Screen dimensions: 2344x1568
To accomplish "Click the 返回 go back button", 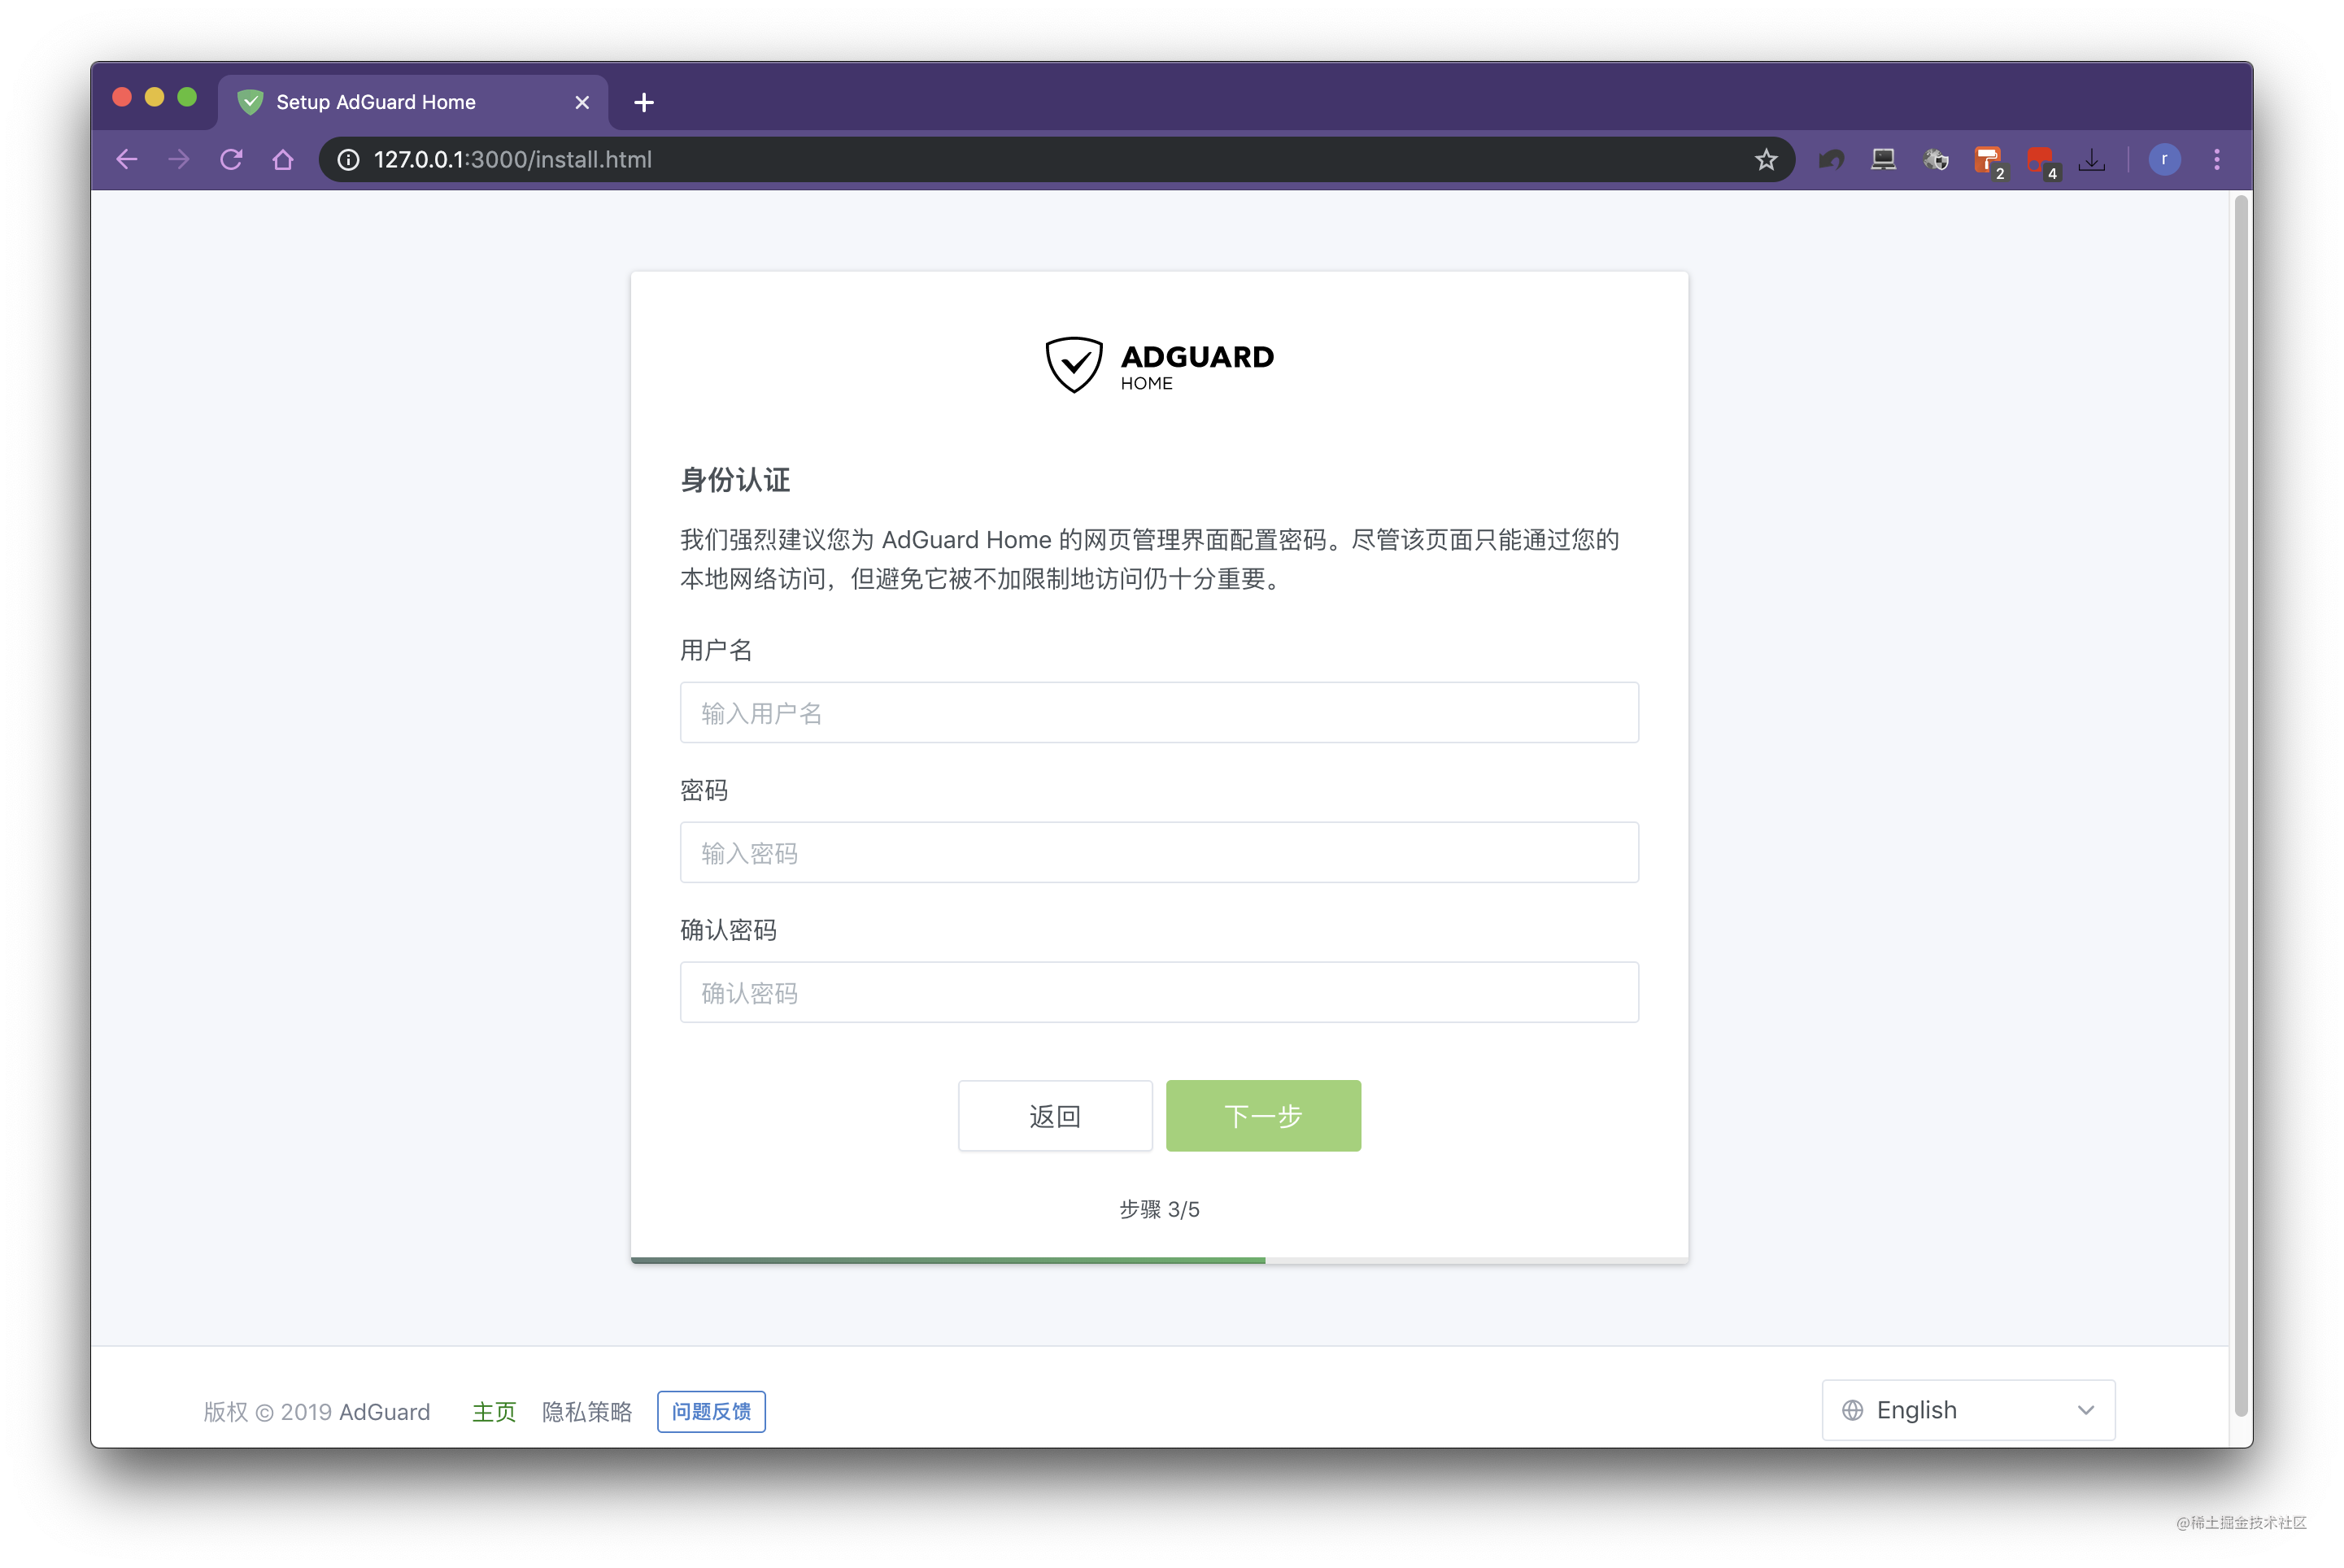I will pyautogui.click(x=1053, y=1115).
